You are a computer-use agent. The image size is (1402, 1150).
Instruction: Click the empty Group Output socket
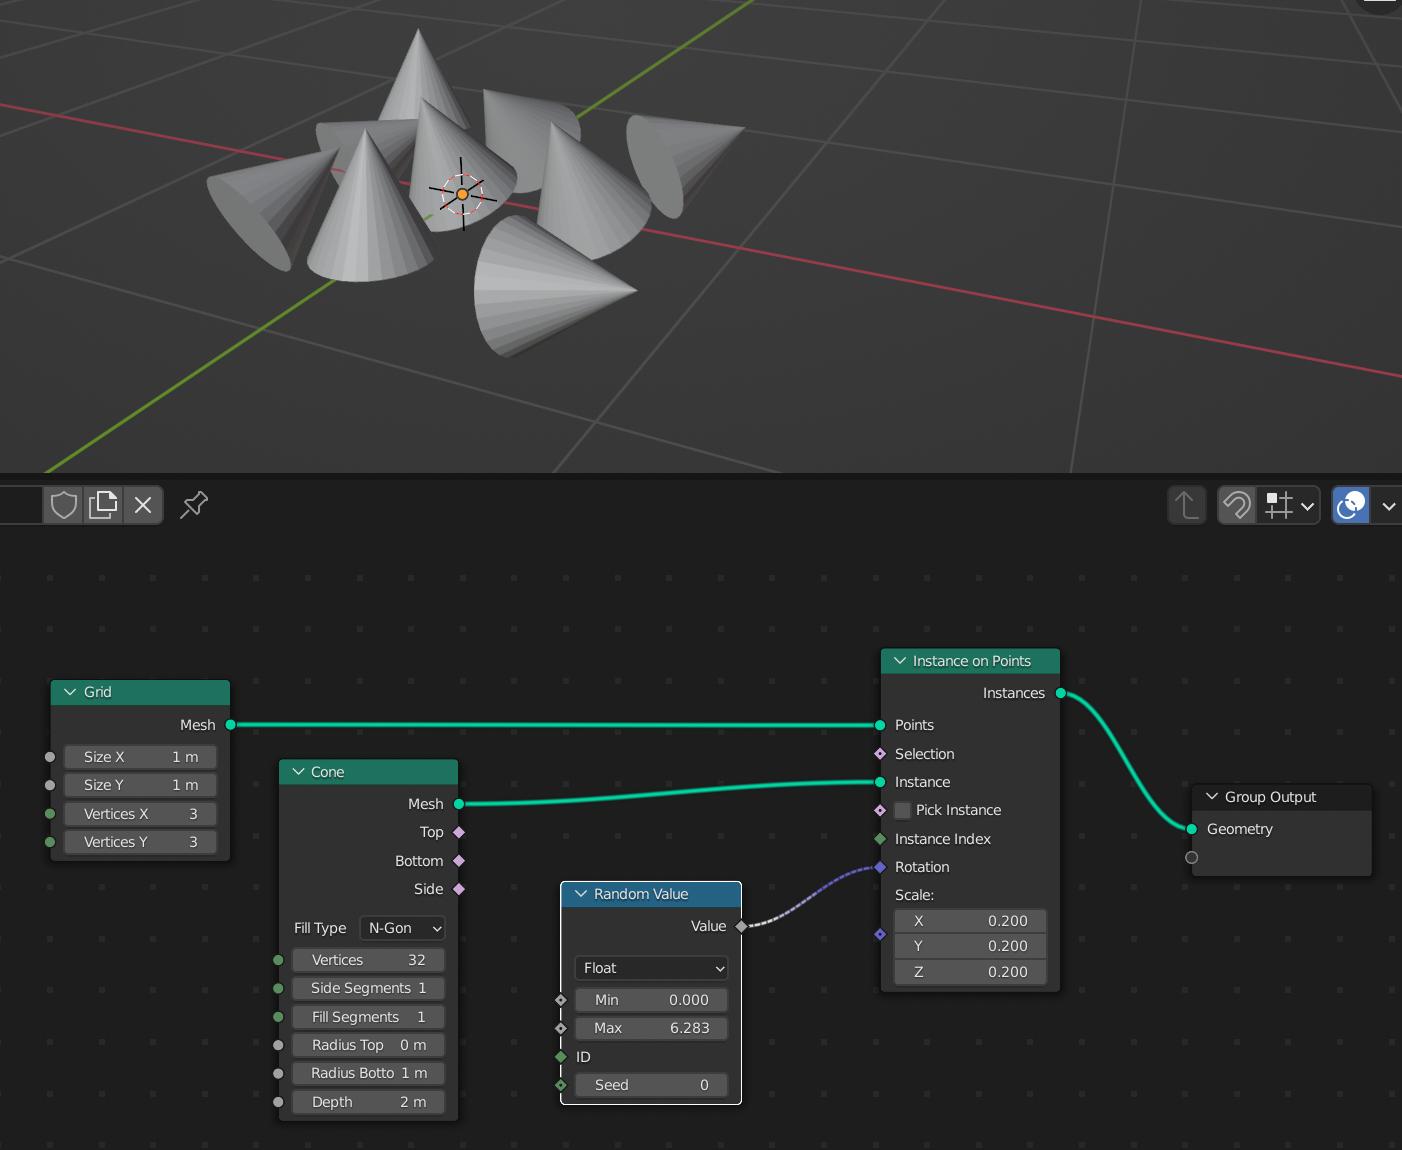pyautogui.click(x=1192, y=857)
